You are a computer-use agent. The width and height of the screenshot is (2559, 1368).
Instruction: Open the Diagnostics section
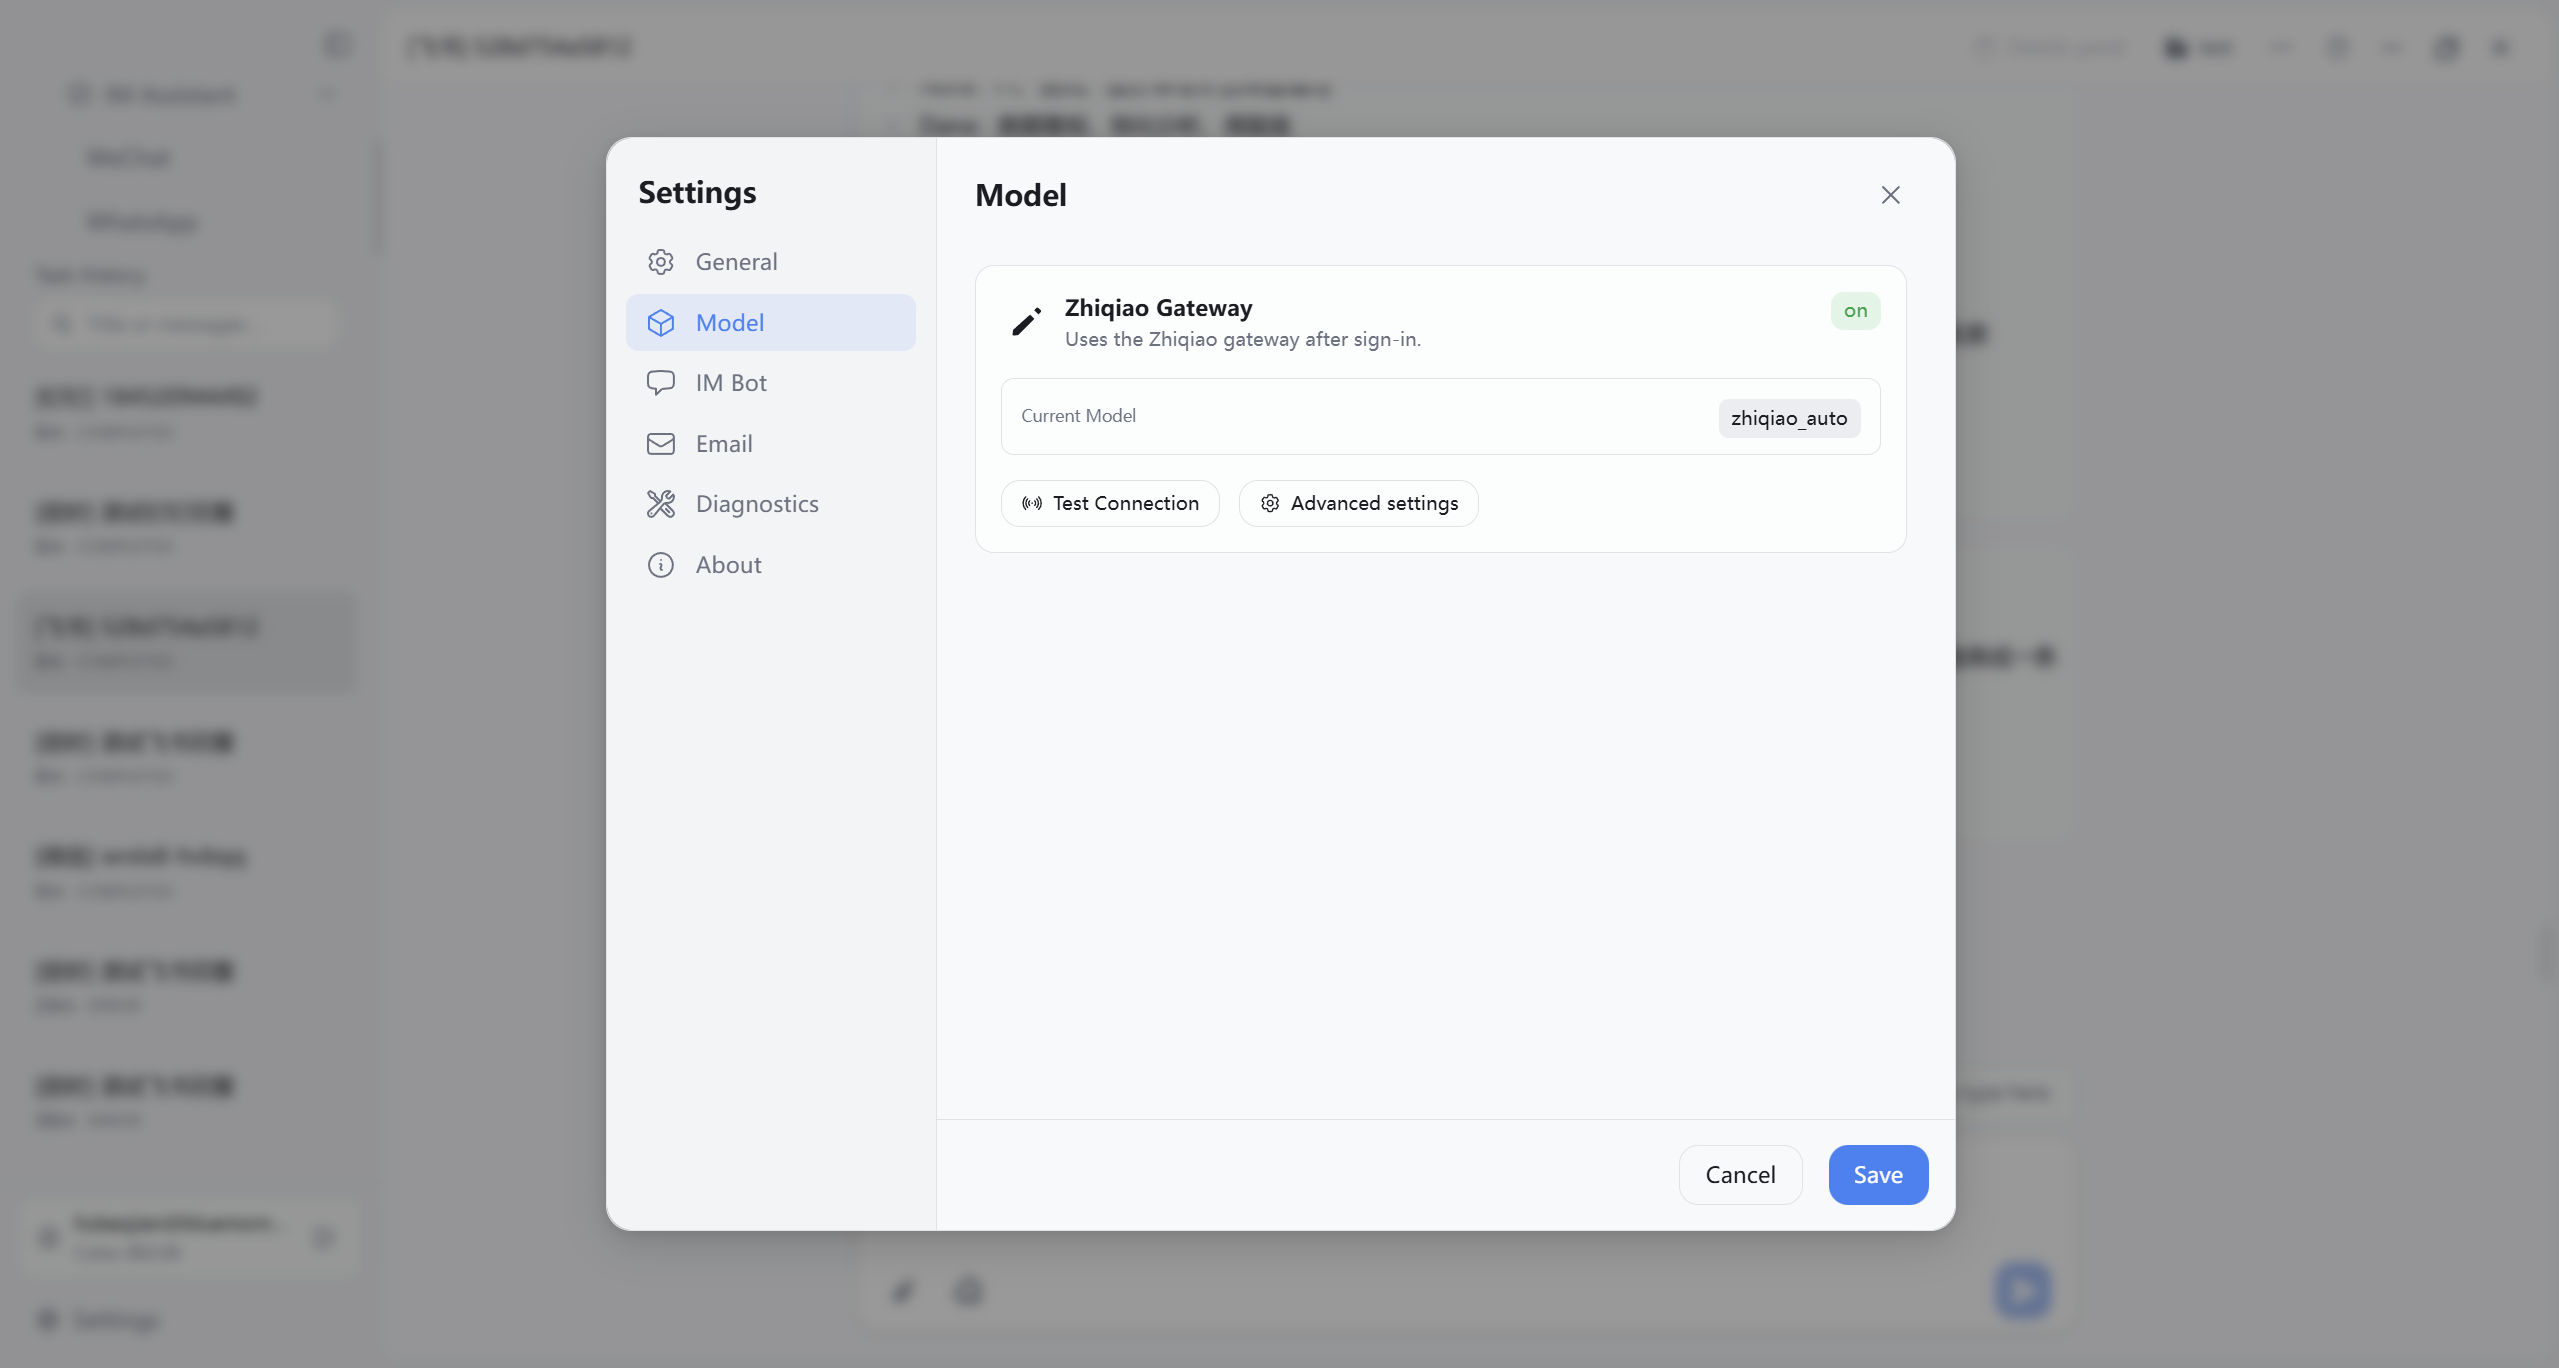tap(770, 504)
